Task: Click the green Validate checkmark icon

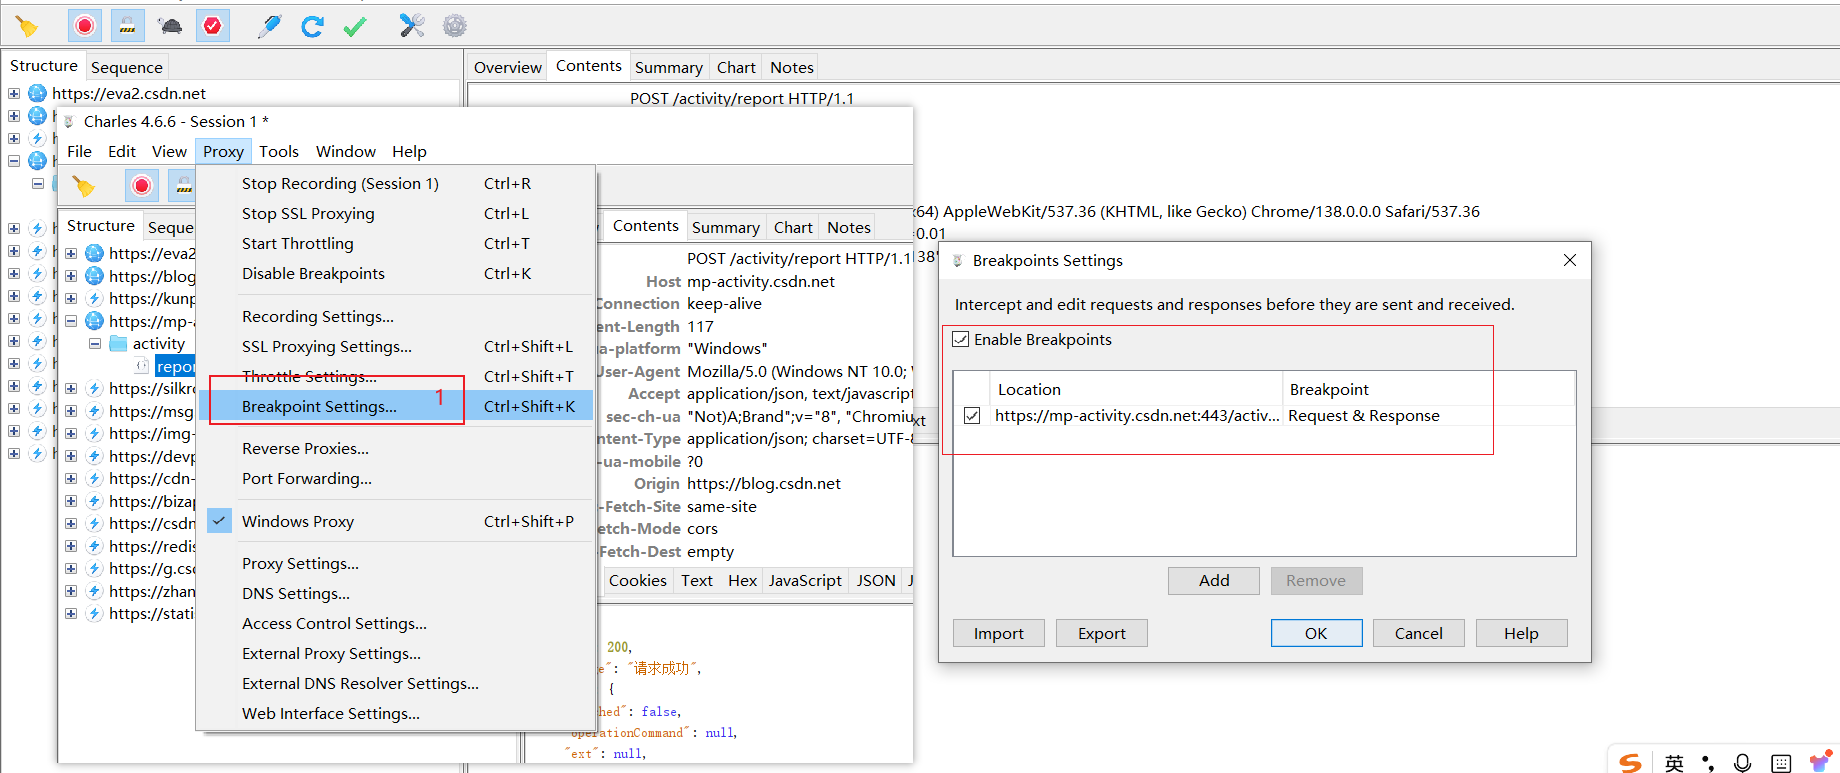Action: 354,26
